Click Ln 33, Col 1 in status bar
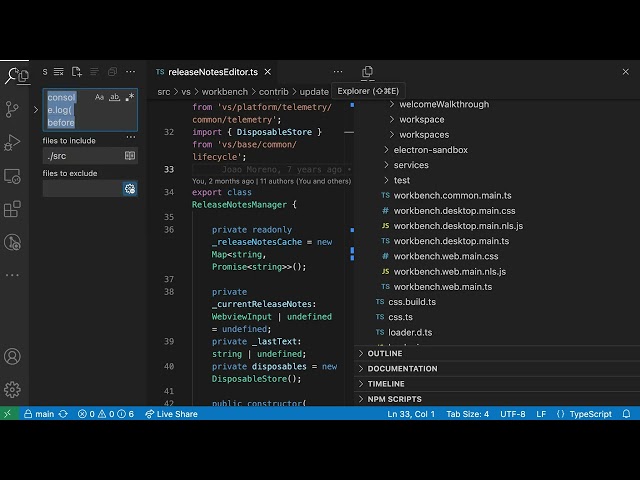The image size is (640, 480). point(411,414)
